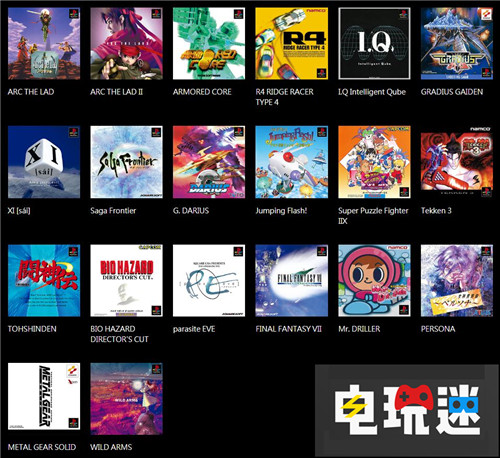
Task: Open the R4 Ridge Racer Type 4 cover
Action: tap(292, 44)
